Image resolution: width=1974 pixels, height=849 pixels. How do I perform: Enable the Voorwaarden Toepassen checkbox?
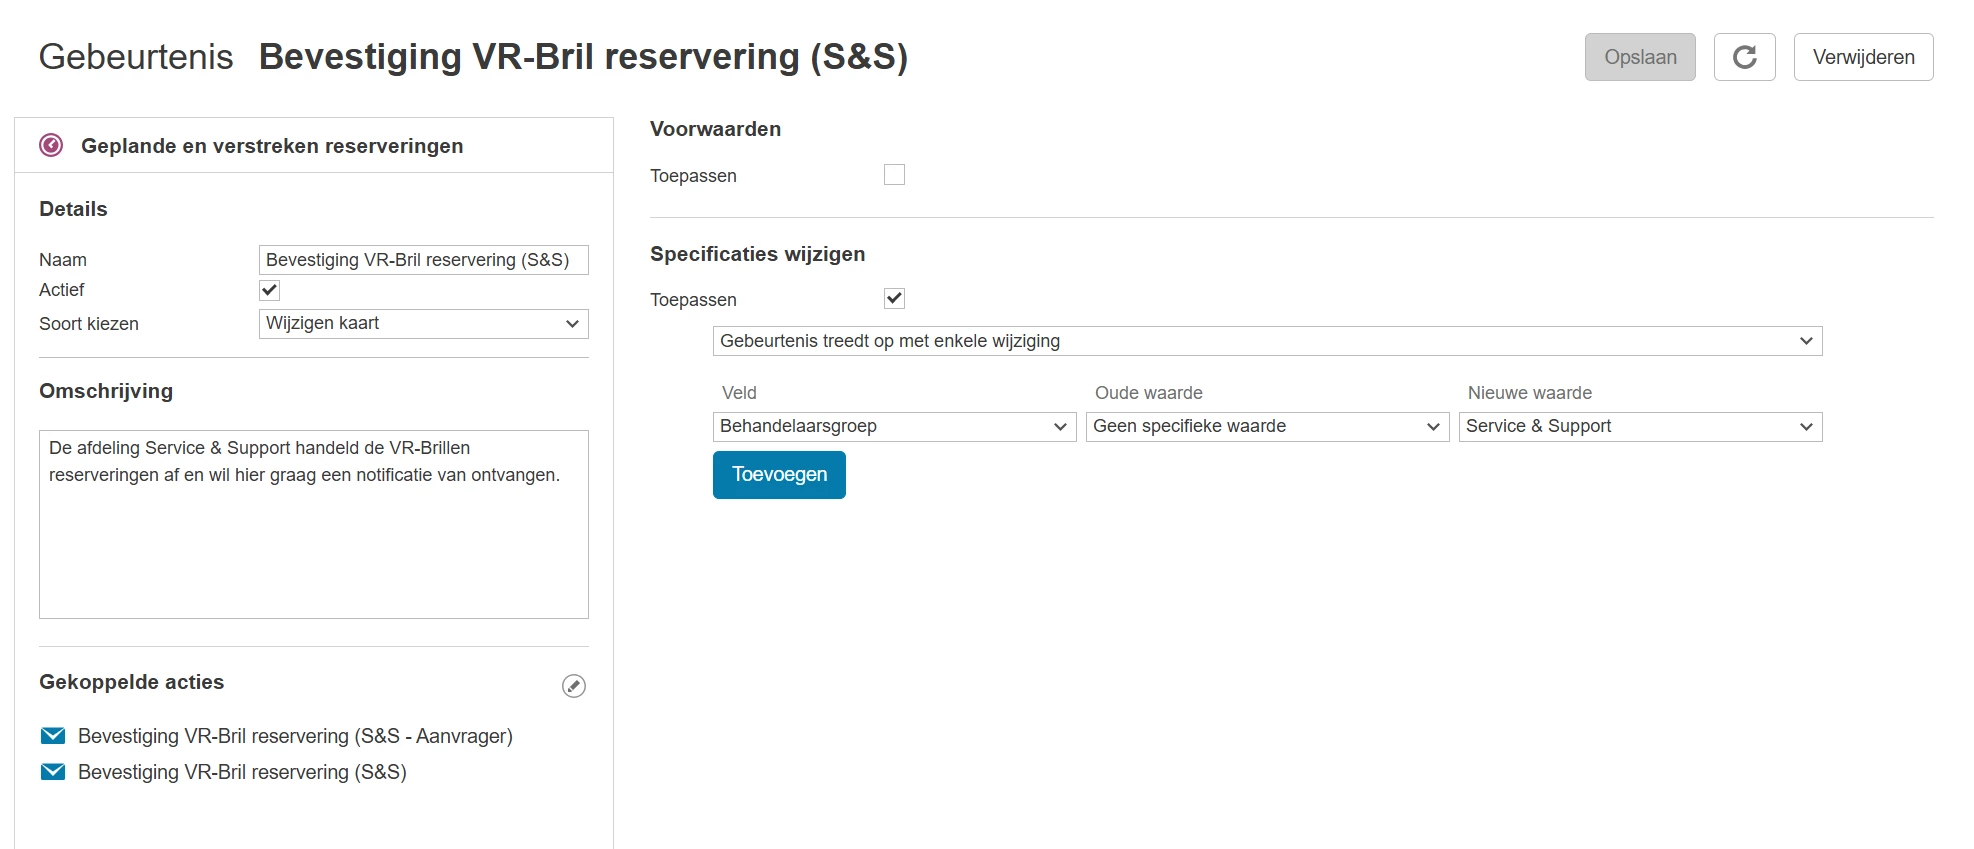894,175
